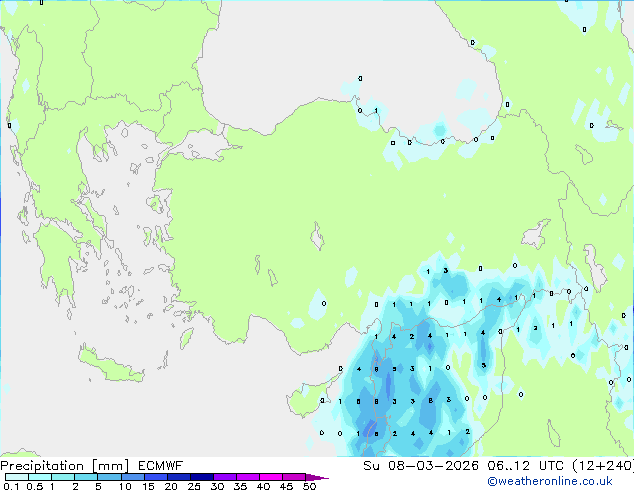Click the 25–30 mm navy legend swatch

tap(202, 477)
